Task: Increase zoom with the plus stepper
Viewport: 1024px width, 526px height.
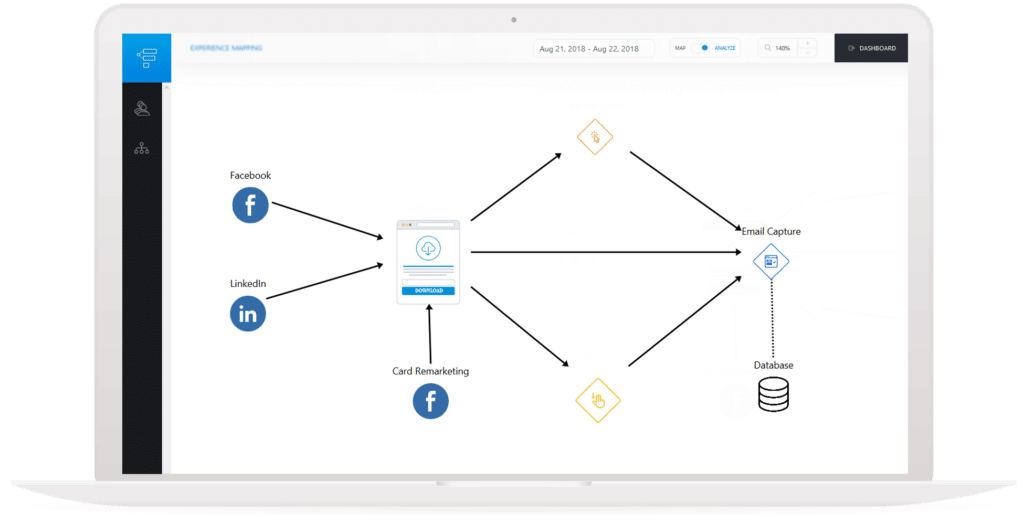Action: 807,43
